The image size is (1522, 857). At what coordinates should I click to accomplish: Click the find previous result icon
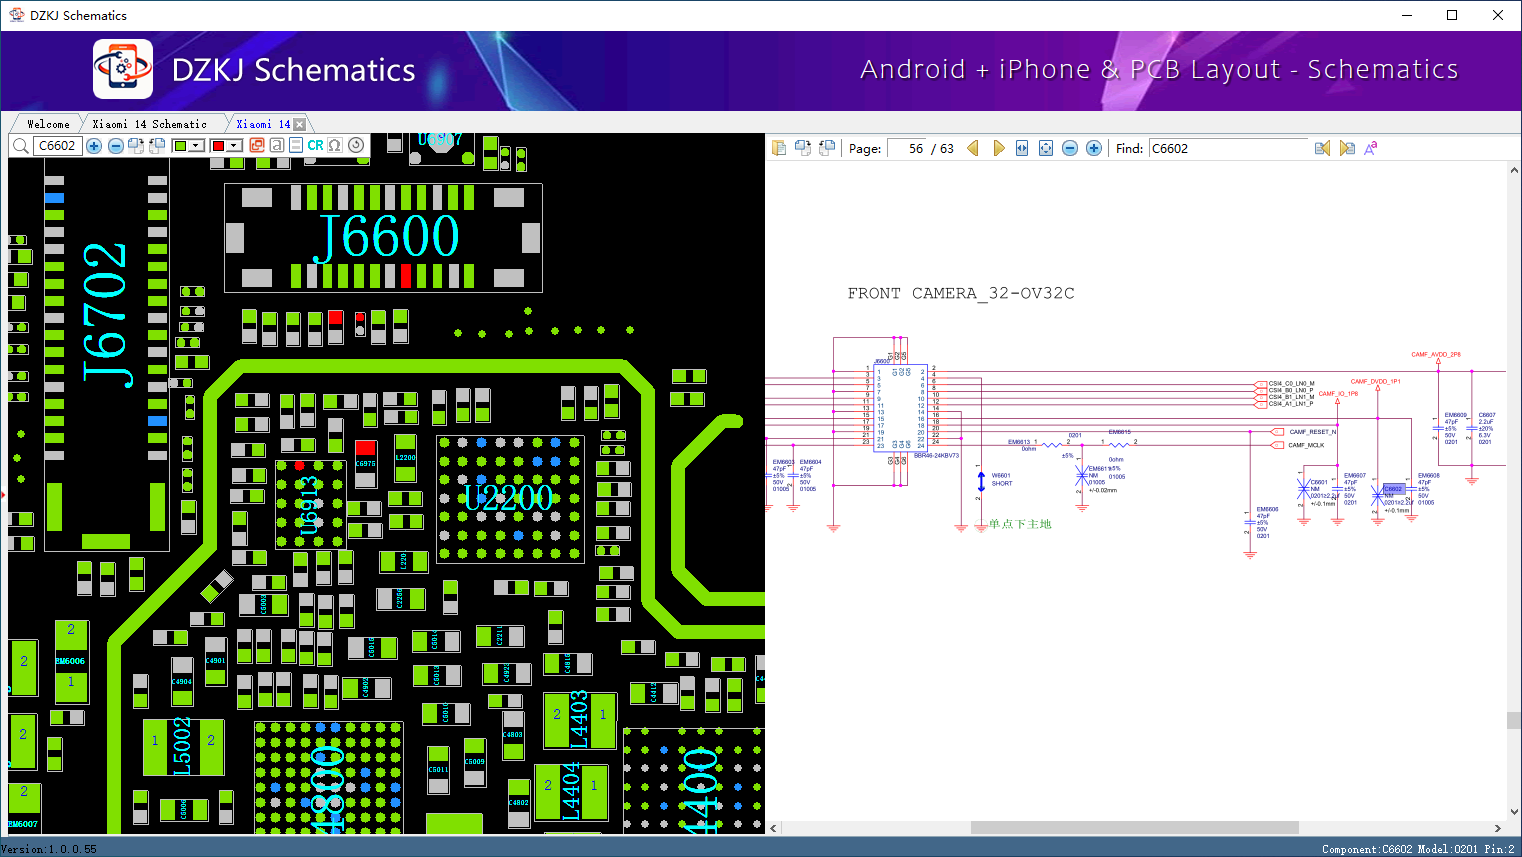[x=1322, y=148]
